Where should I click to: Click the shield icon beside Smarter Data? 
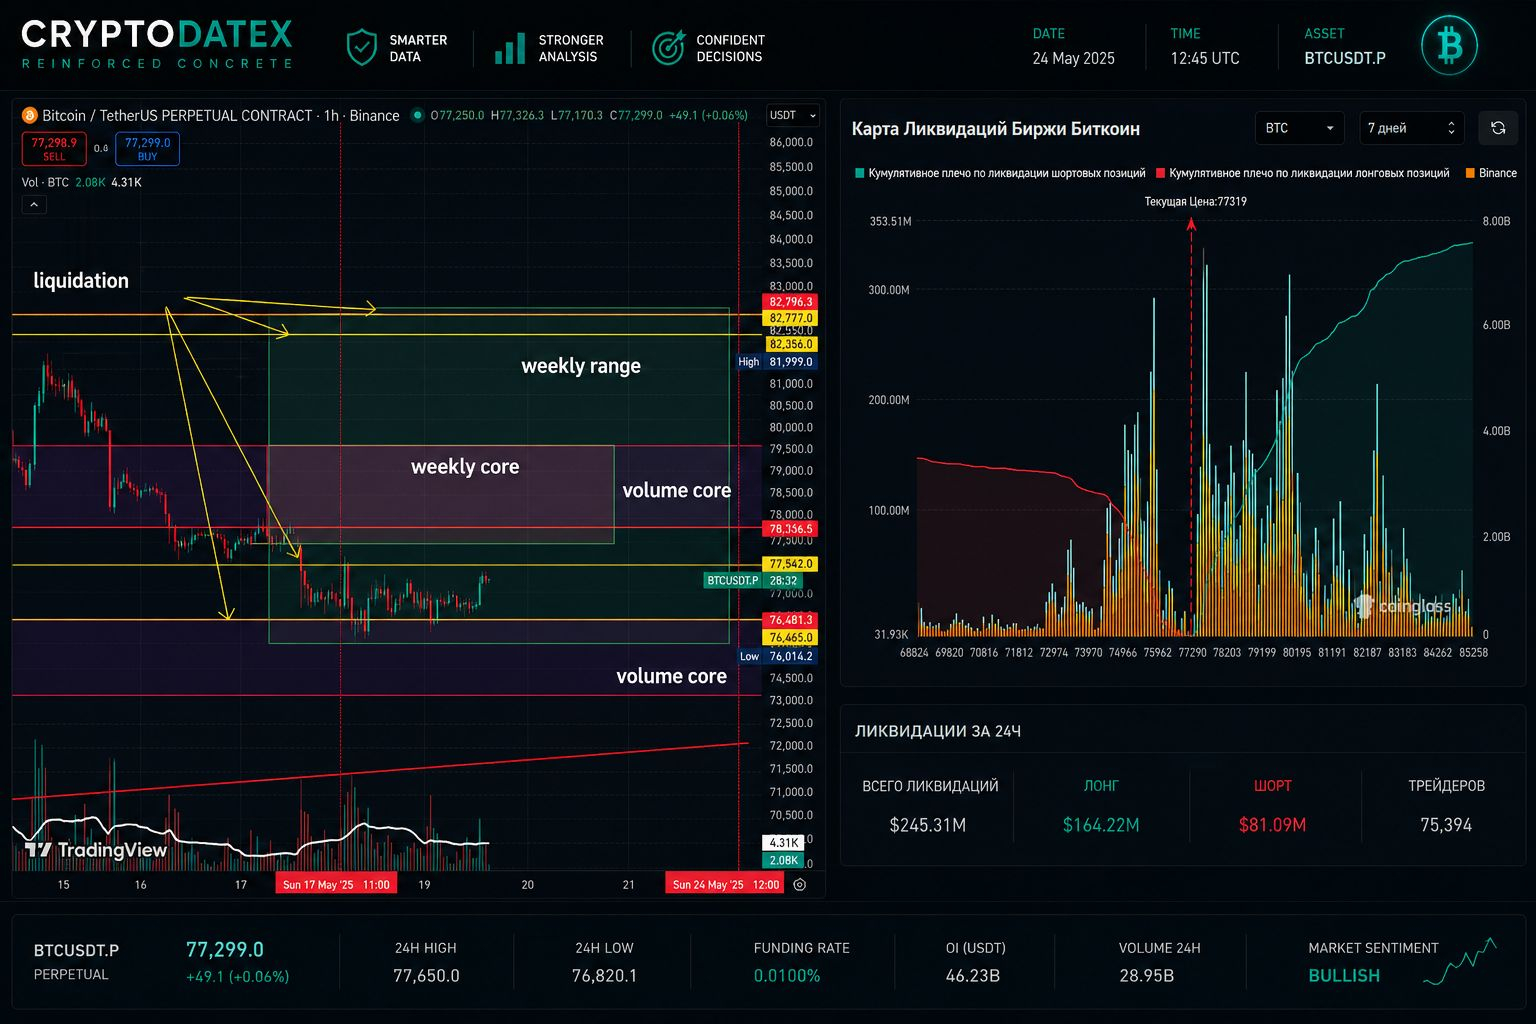(x=361, y=47)
